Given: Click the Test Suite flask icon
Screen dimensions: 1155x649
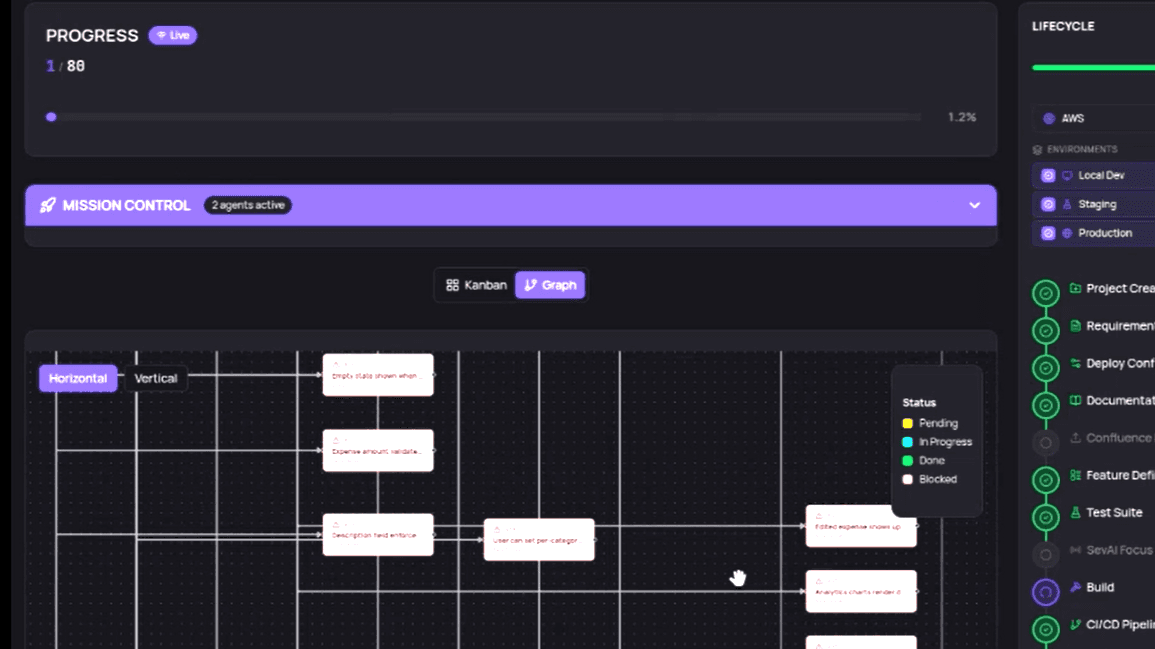Looking at the screenshot, I should (1075, 512).
